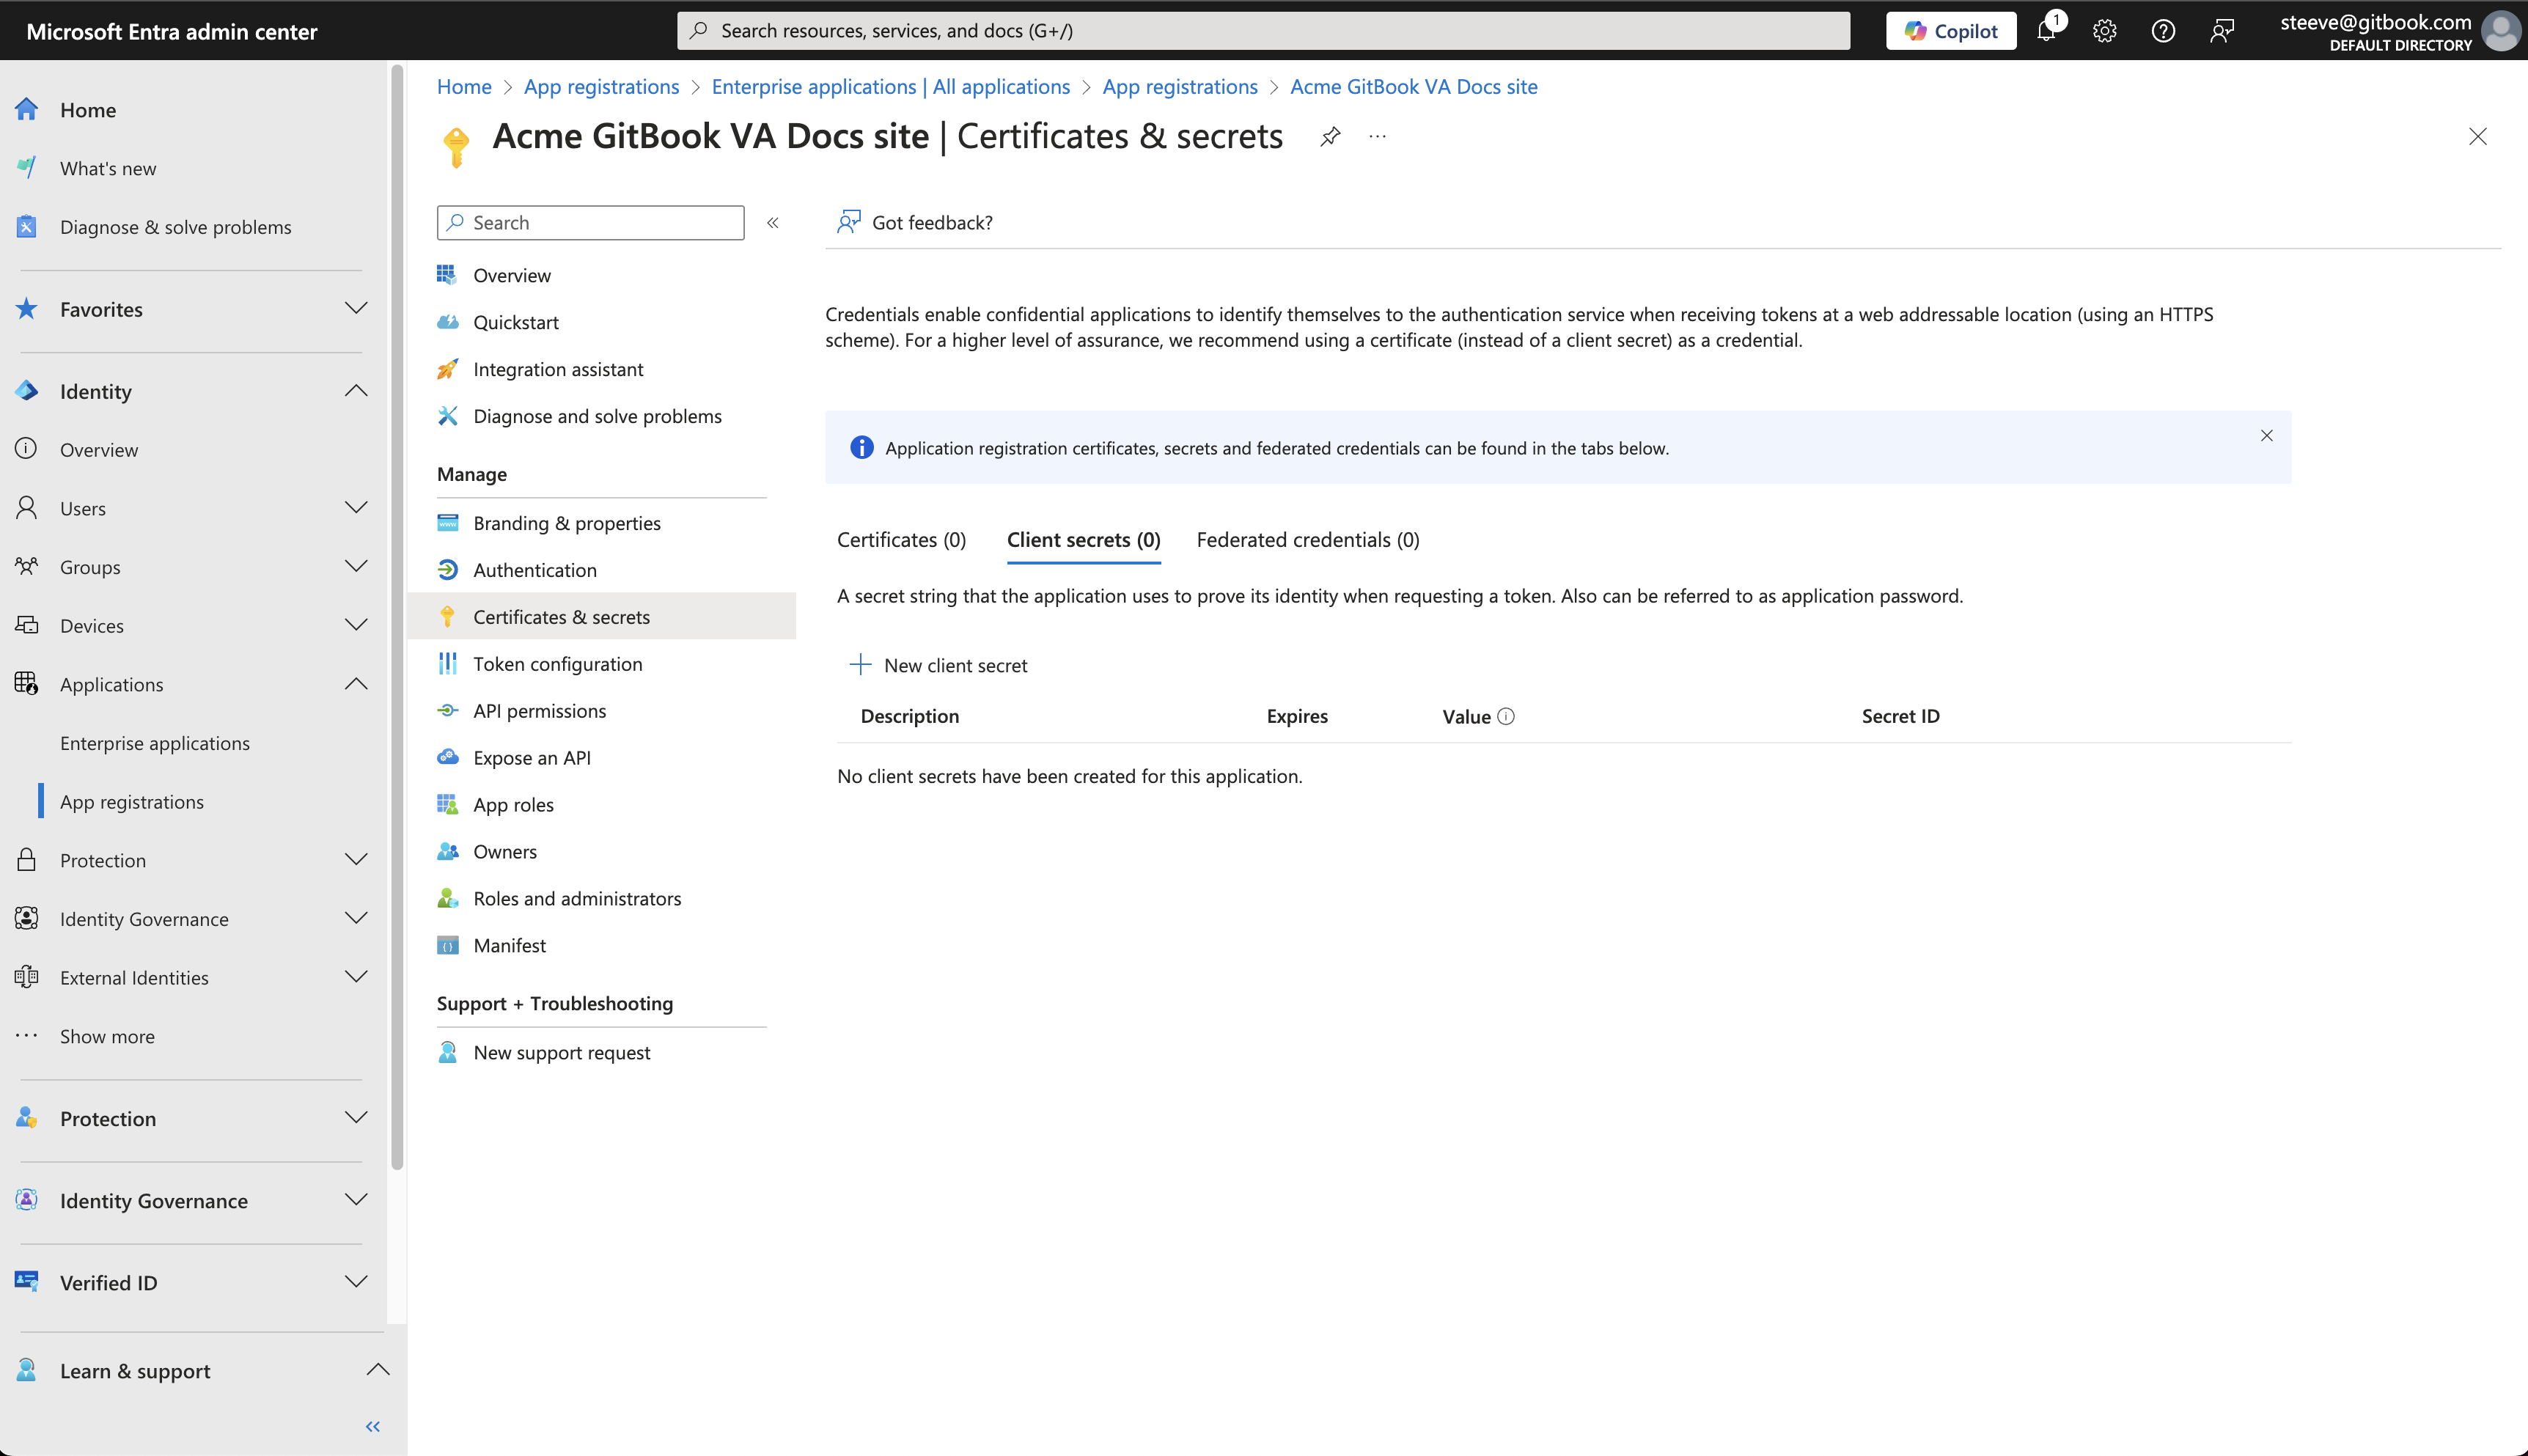Open Token configuration settings
This screenshot has width=2528, height=1456.
(x=557, y=663)
